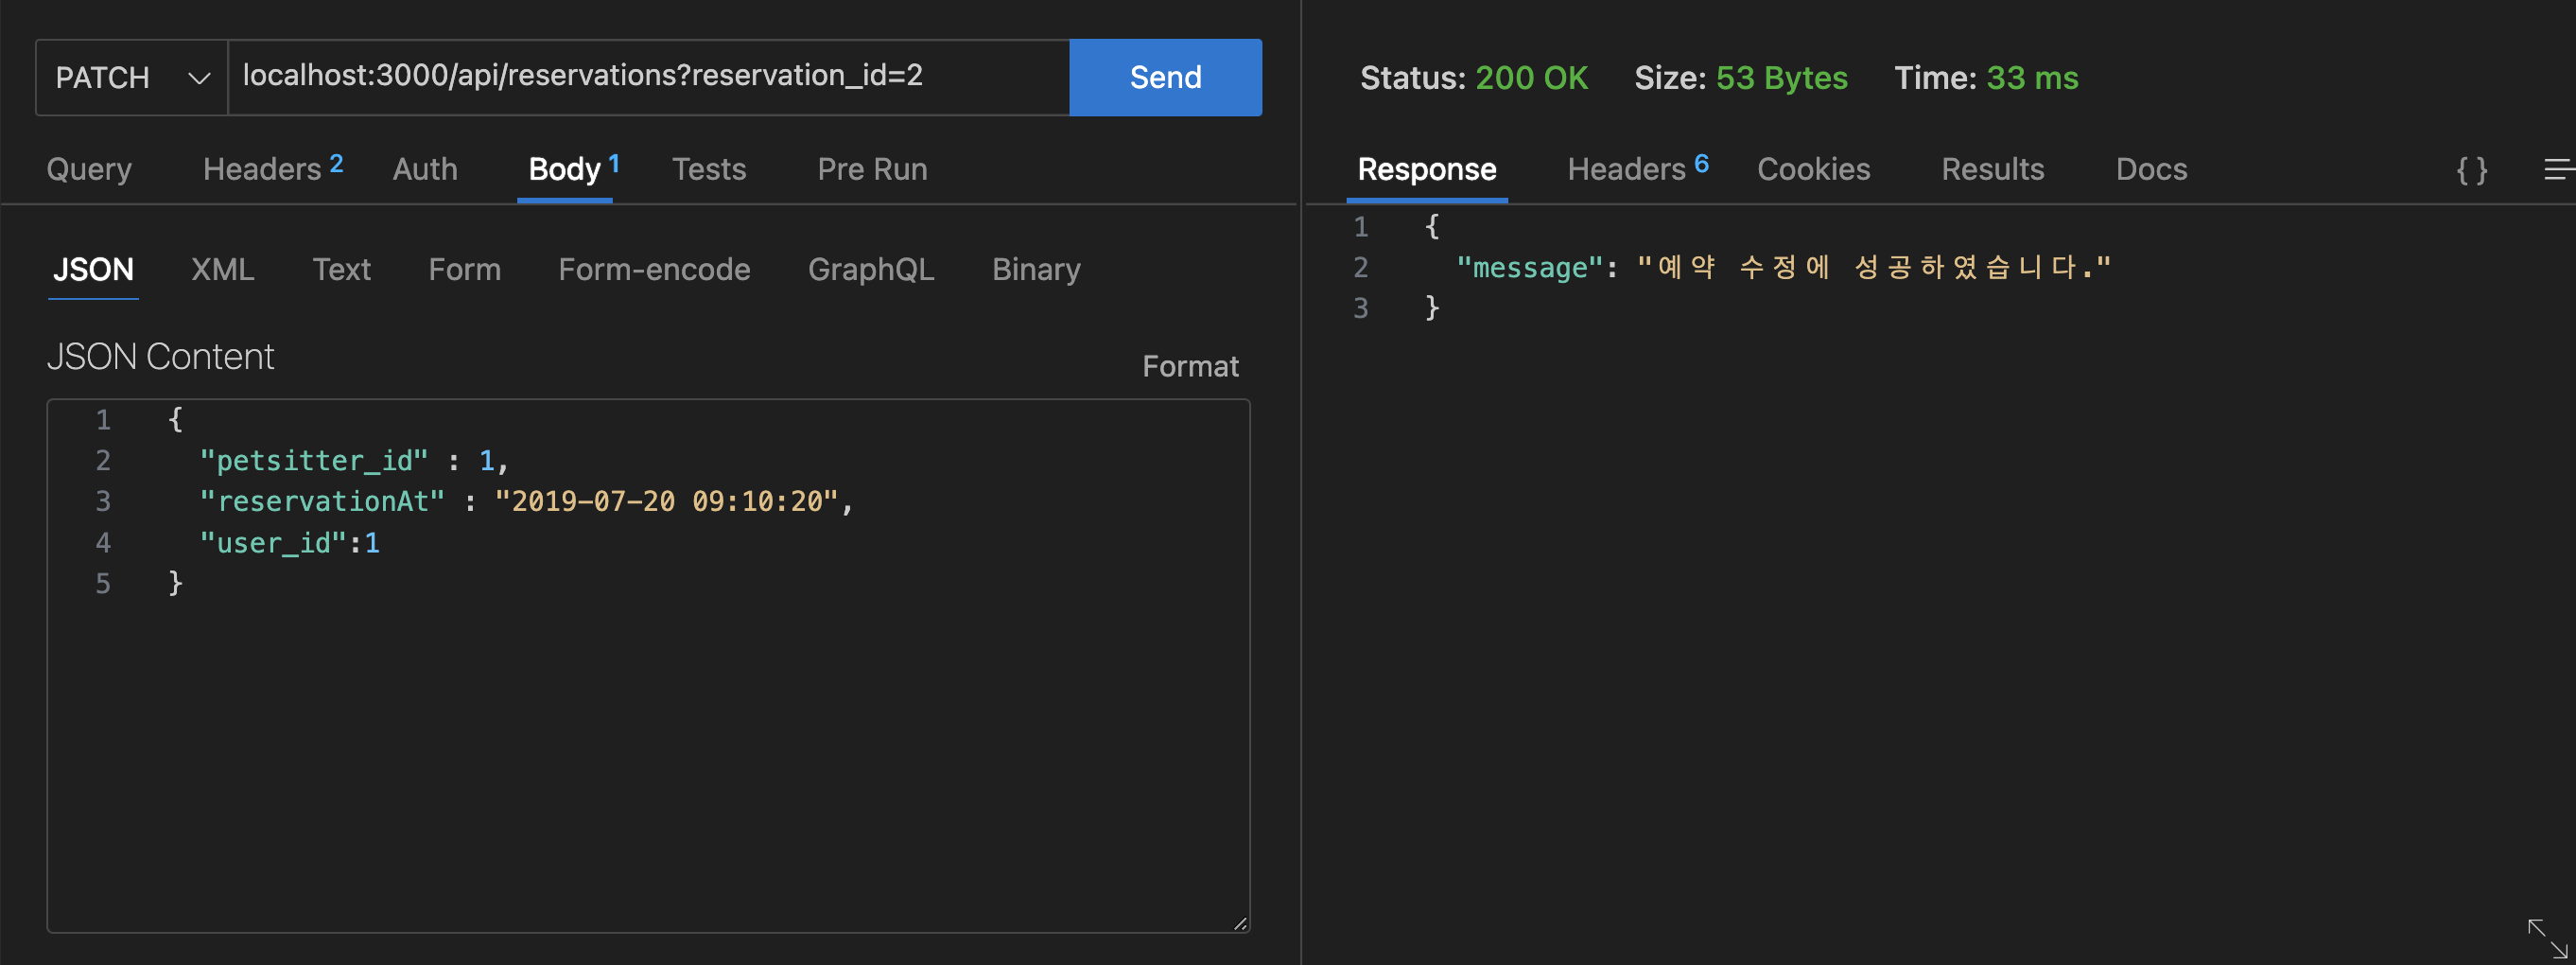Click the "2019-07-20 09:10:20" value
Viewport: 2576px width, 965px height.
pyautogui.click(x=665, y=501)
